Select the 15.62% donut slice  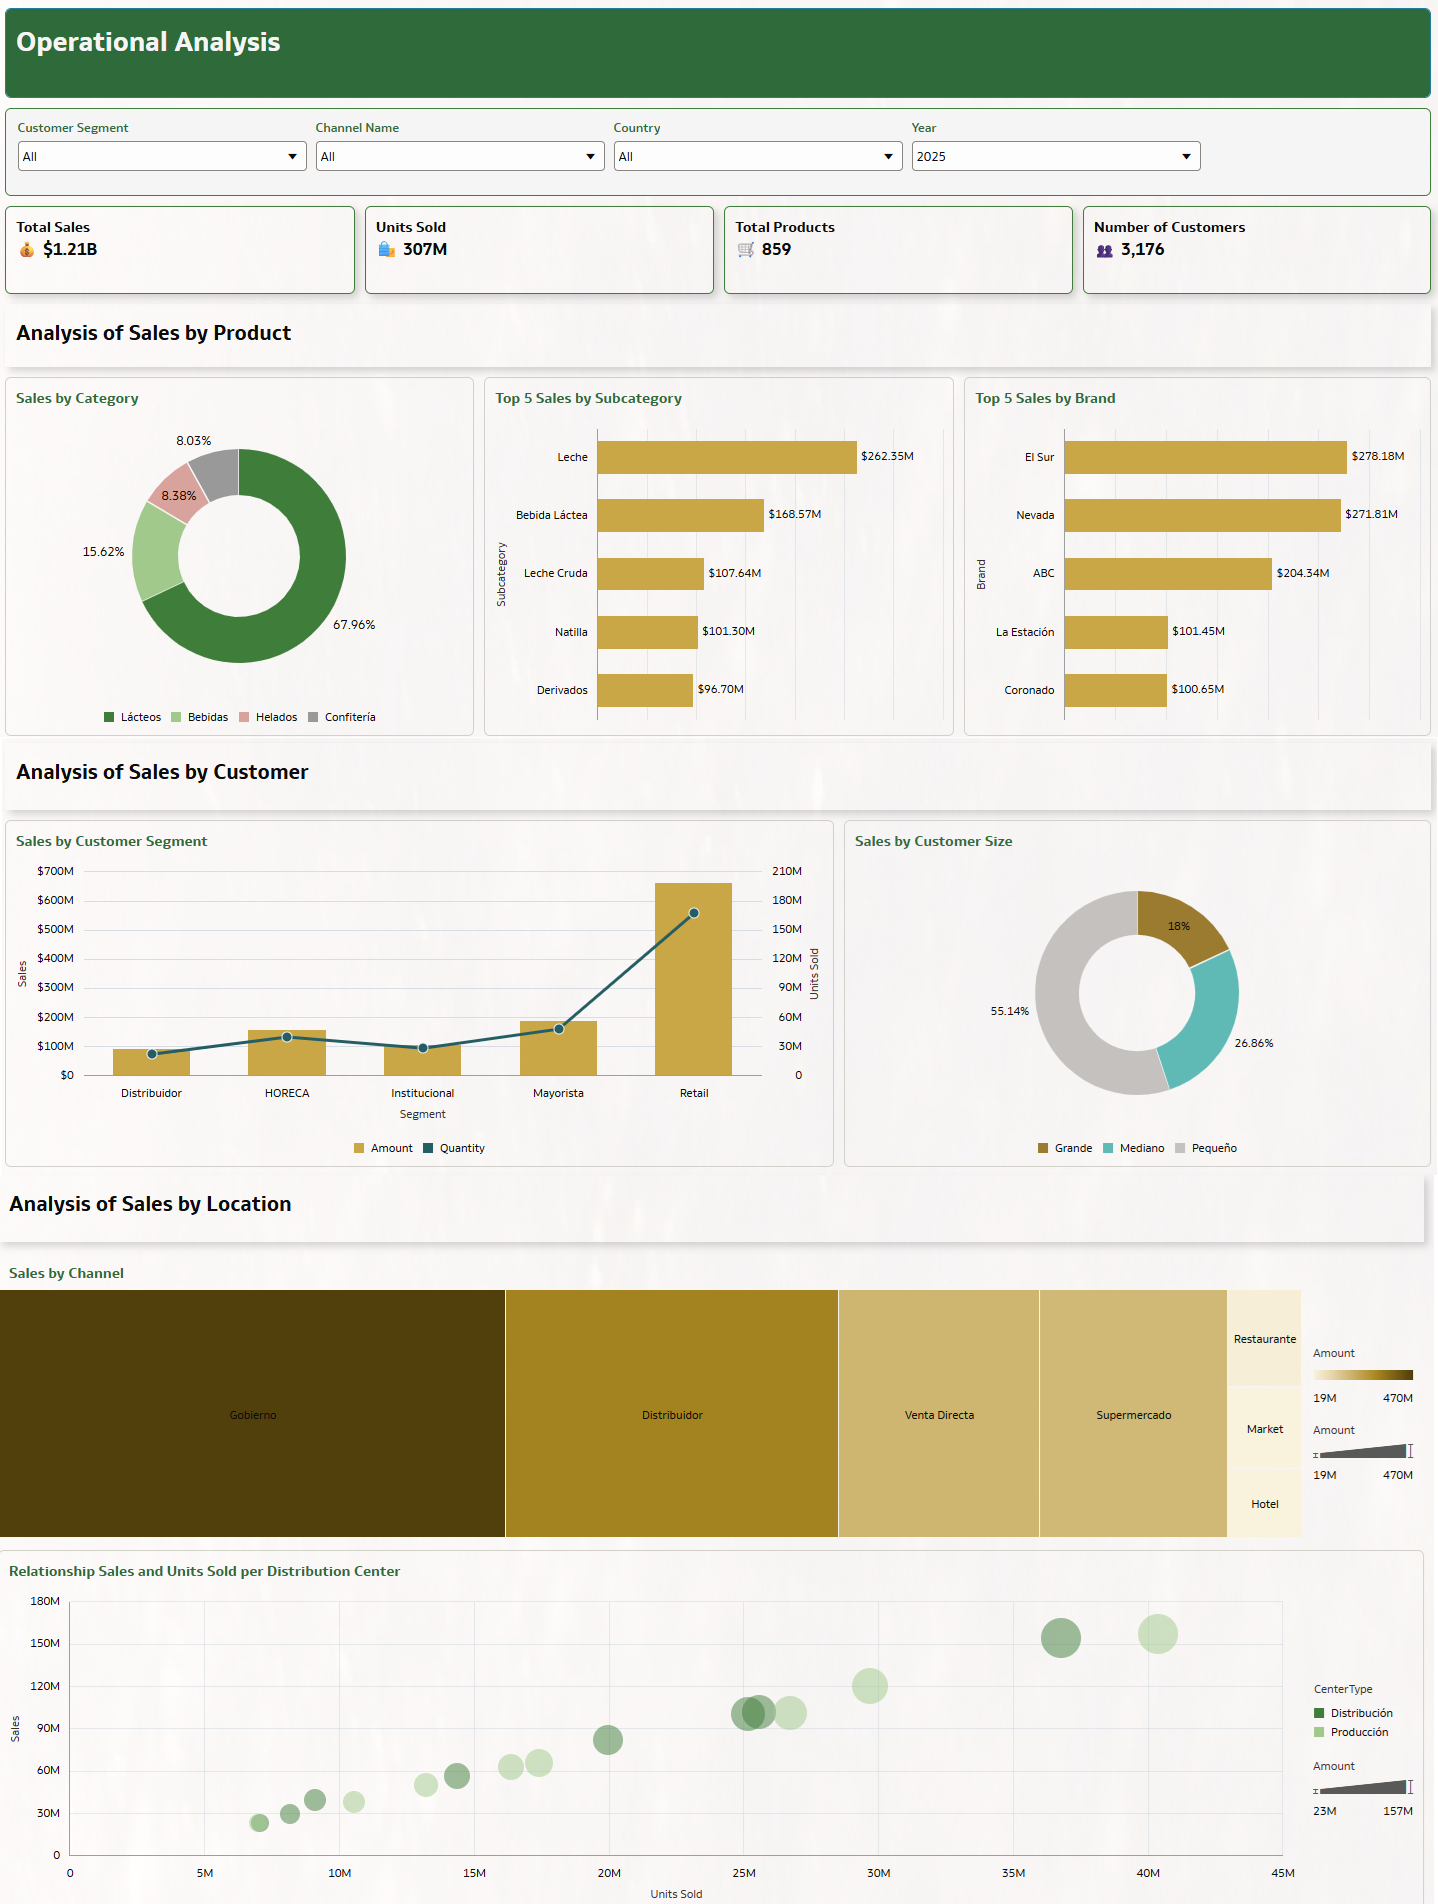tap(157, 553)
